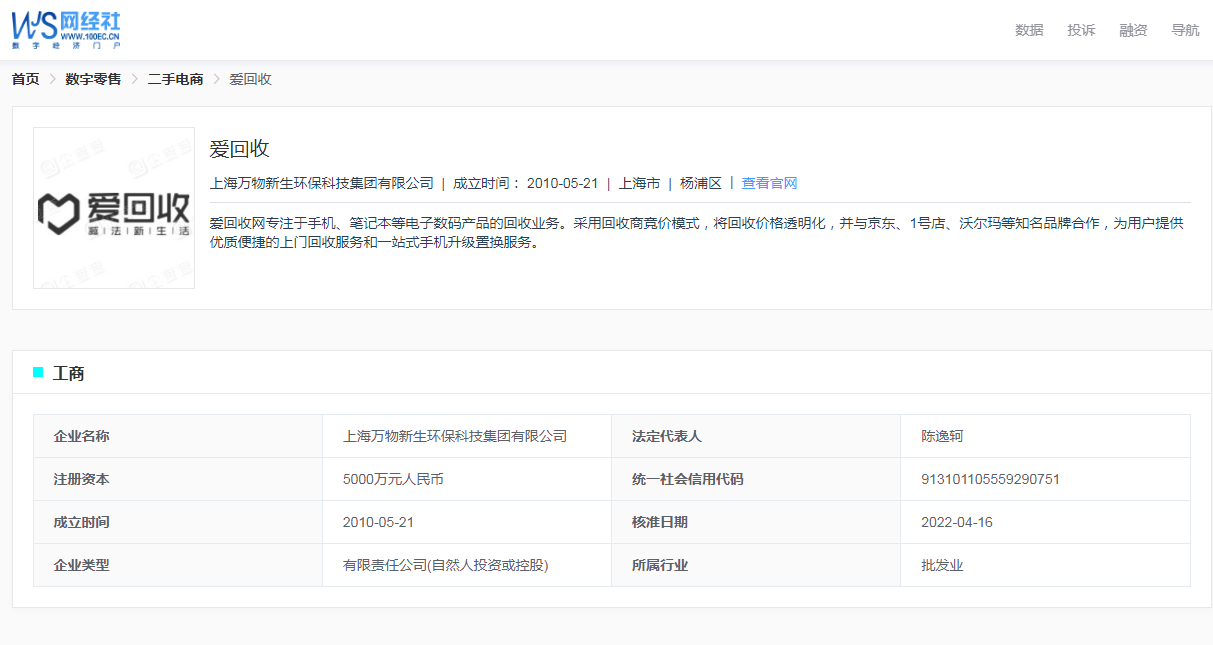Select the 工商 section heading
Image resolution: width=1213 pixels, height=645 pixels.
click(x=69, y=373)
